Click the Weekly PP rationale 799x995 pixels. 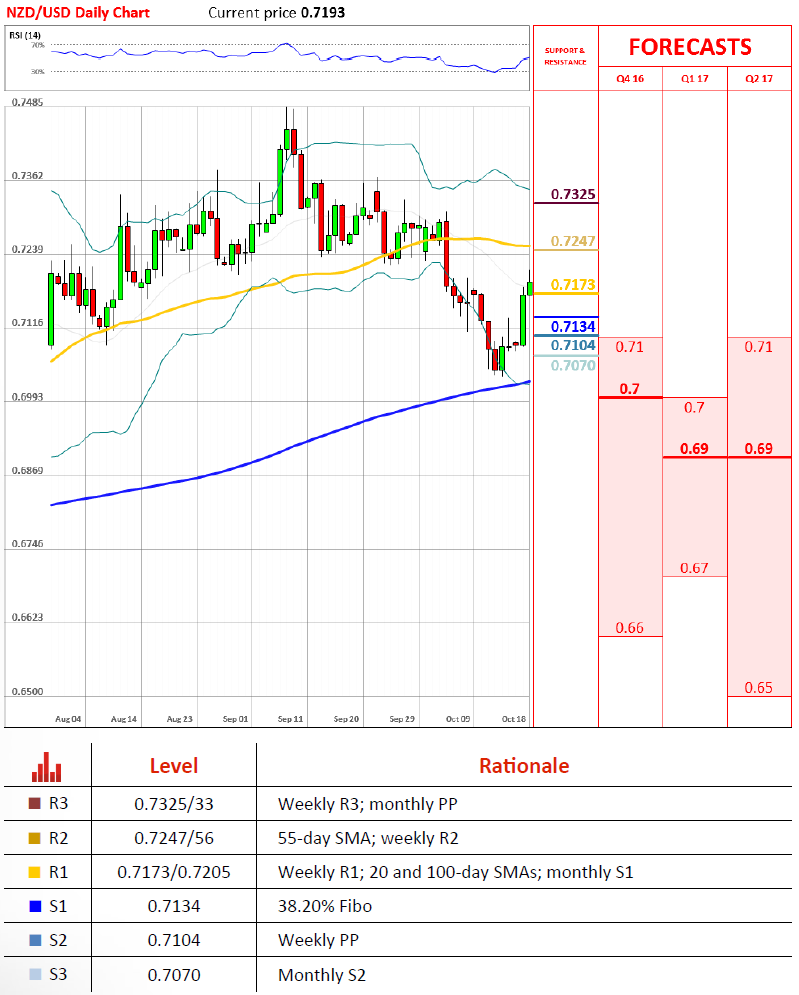click(319, 940)
